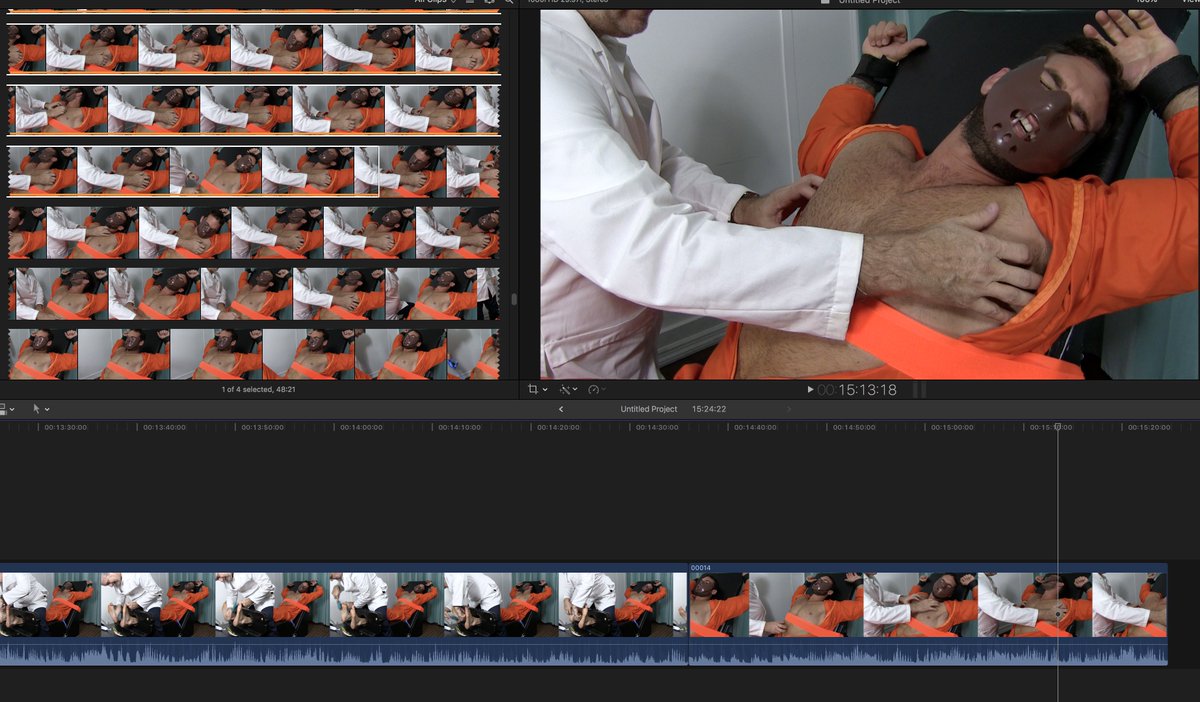Click ruler mark 00:13:30:00
Screen dimensions: 1200x702
click(x=65, y=427)
